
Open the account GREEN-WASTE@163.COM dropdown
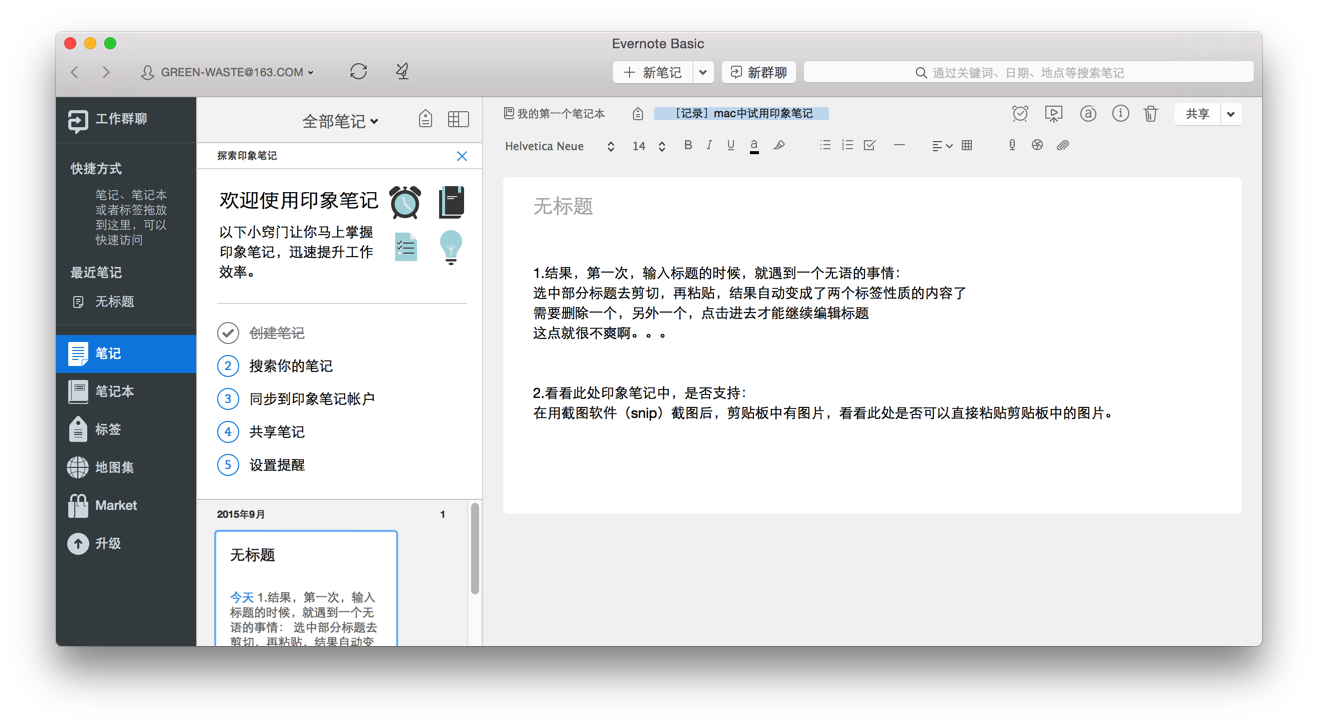pos(227,72)
